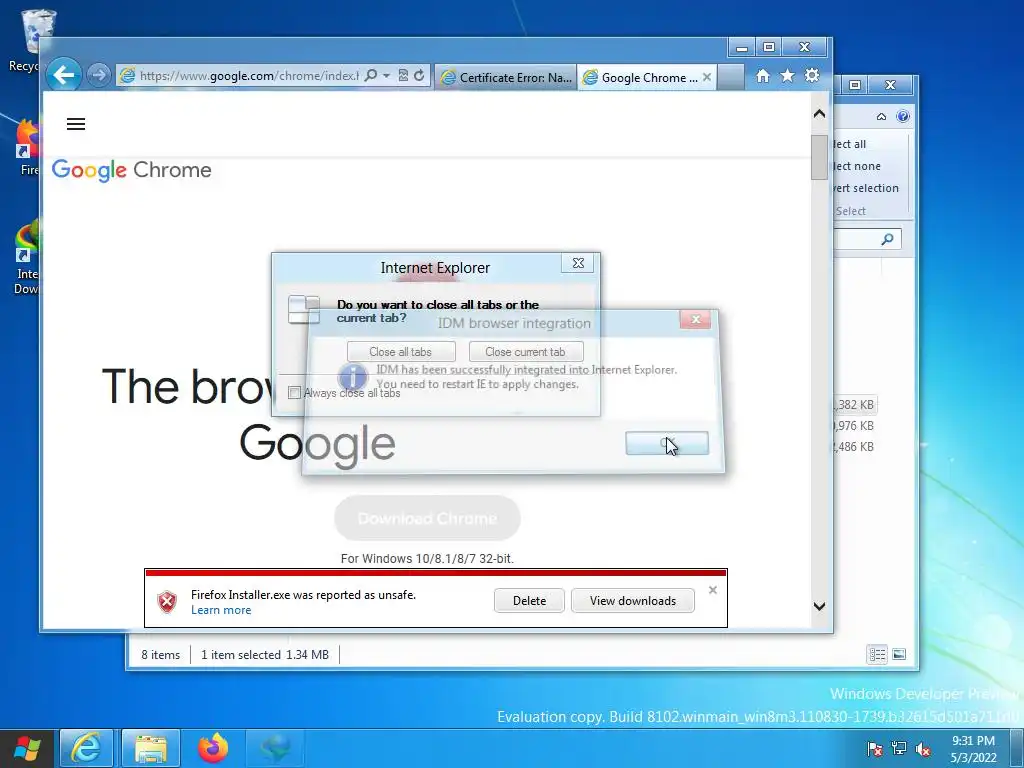1024x768 pixels.
Task: Switch to the Certificate Error tab
Action: [x=505, y=77]
